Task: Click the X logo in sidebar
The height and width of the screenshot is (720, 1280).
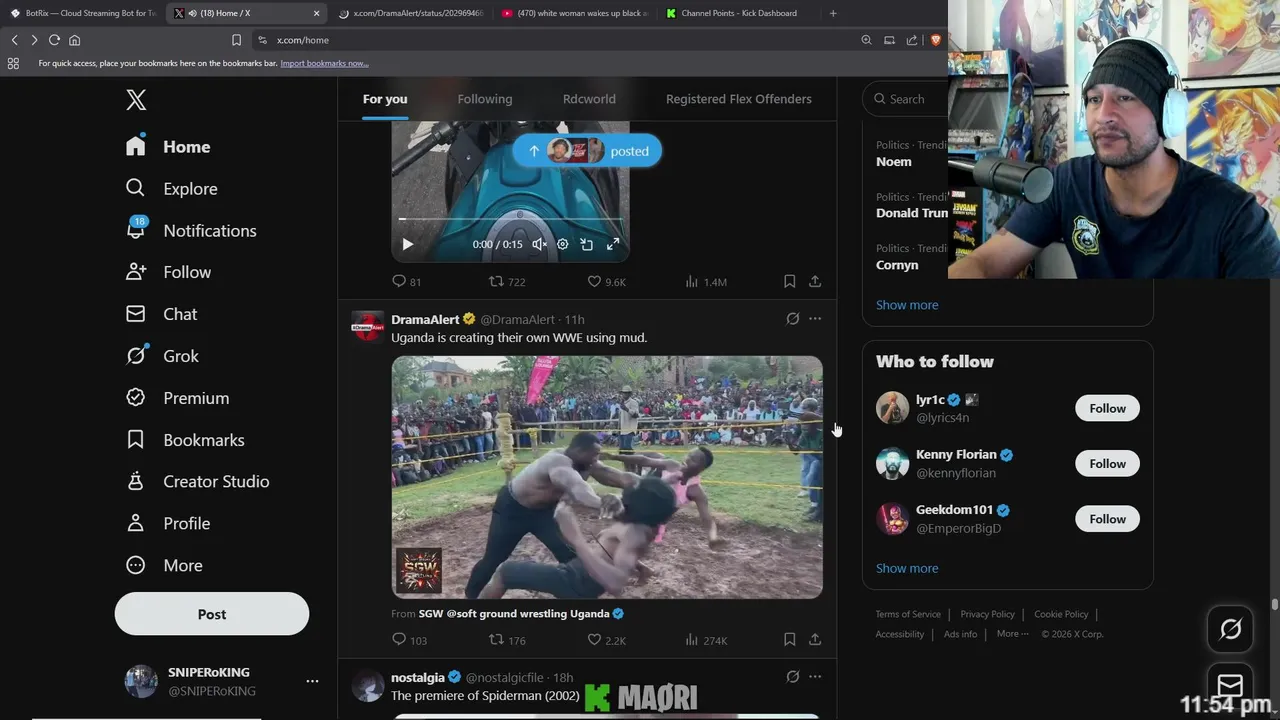Action: point(136,100)
